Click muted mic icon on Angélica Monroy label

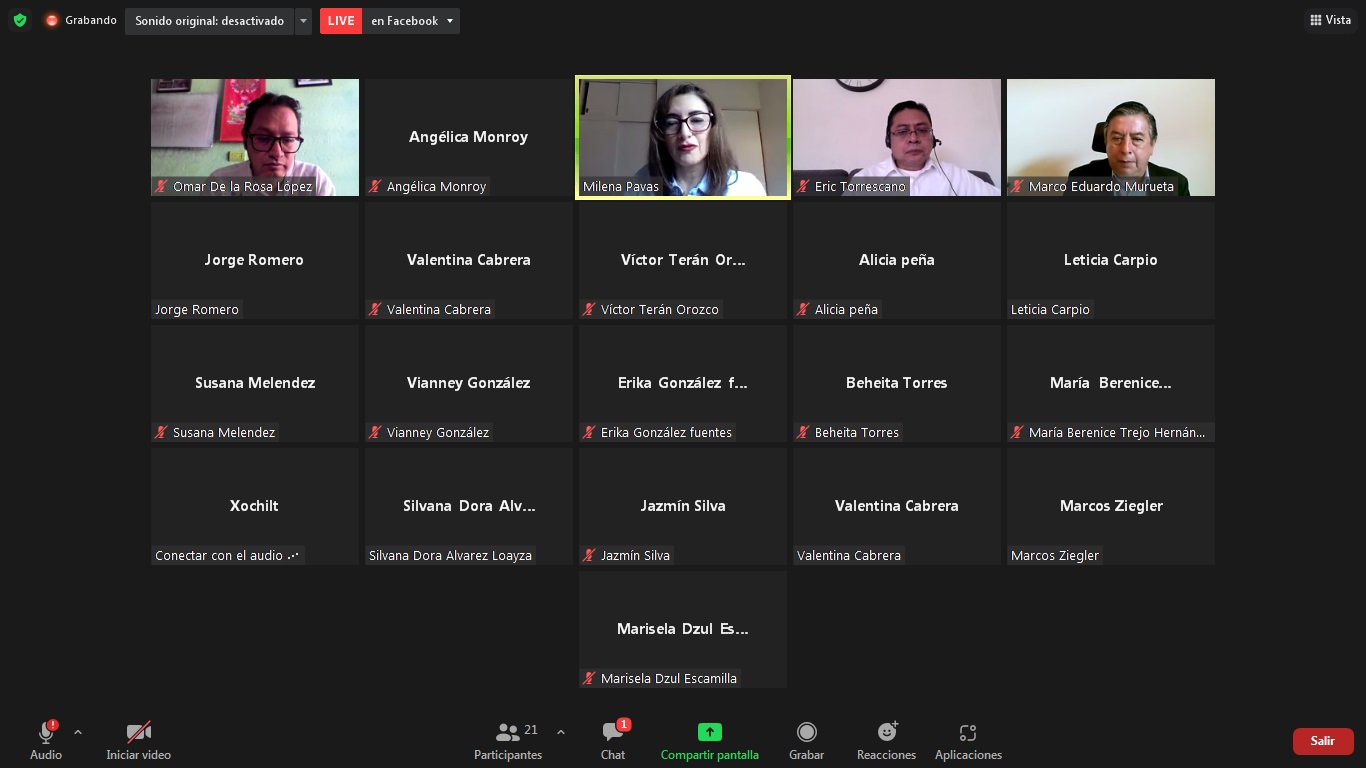coord(375,186)
